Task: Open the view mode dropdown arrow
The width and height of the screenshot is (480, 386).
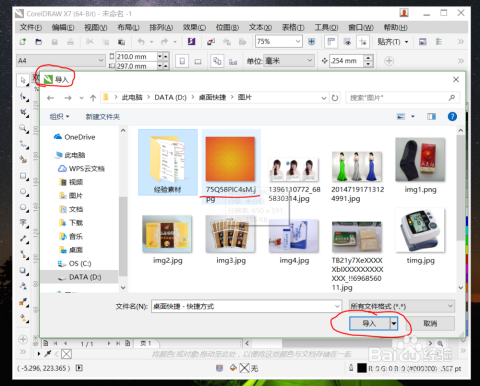Action: click(x=413, y=116)
